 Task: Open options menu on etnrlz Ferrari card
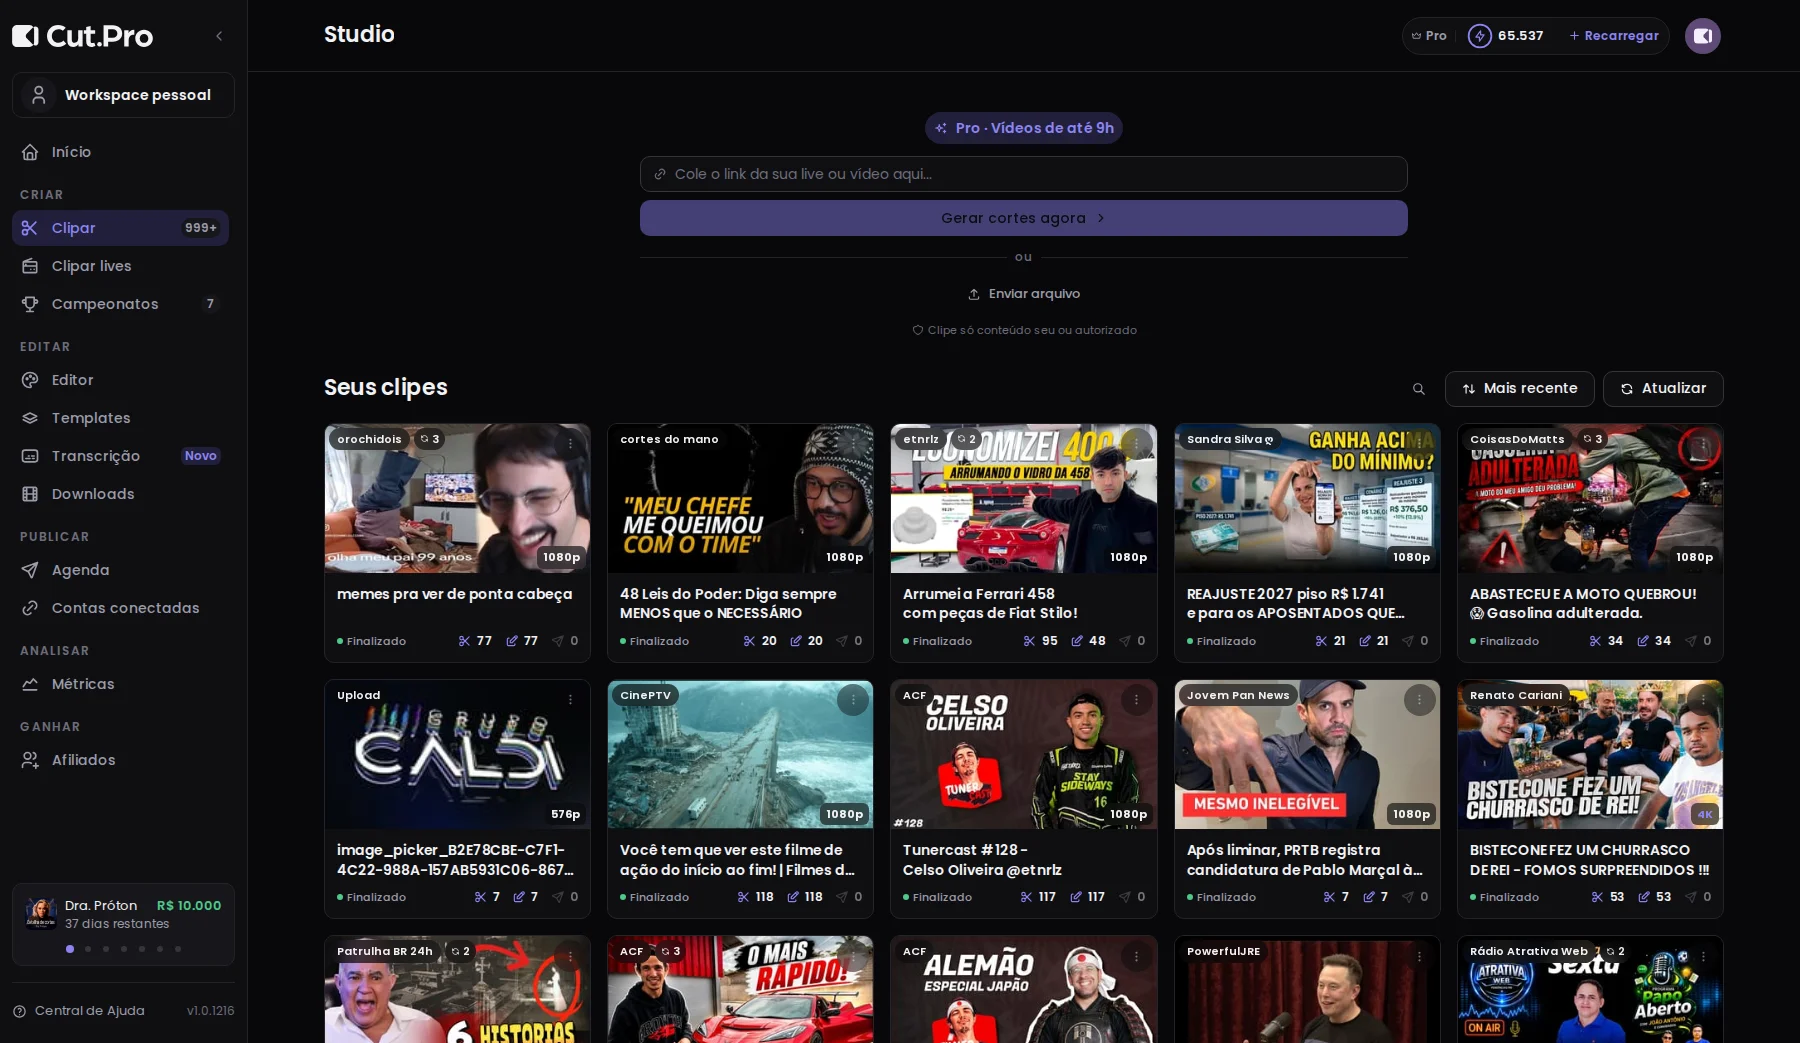click(1136, 444)
